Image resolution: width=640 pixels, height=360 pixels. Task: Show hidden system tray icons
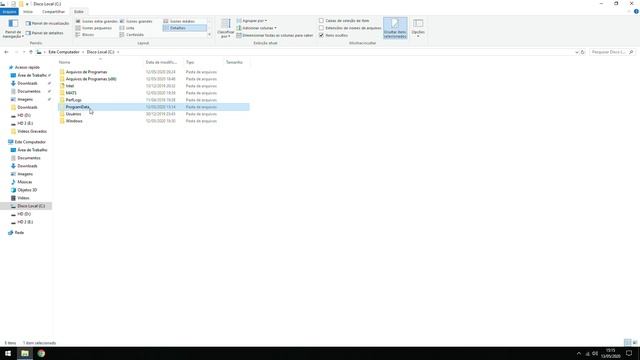click(578, 353)
